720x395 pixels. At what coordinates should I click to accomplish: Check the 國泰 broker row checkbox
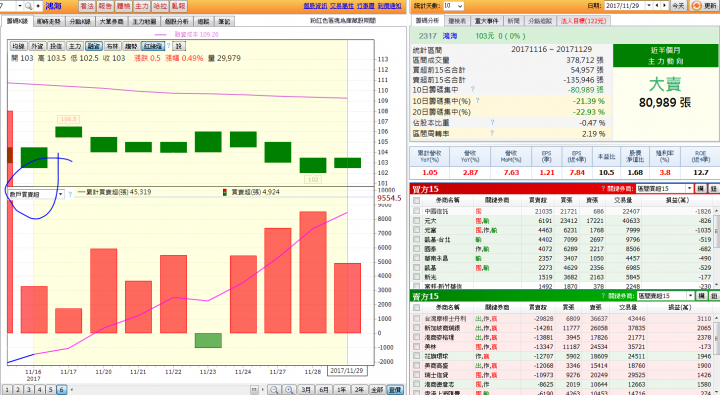pos(416,249)
